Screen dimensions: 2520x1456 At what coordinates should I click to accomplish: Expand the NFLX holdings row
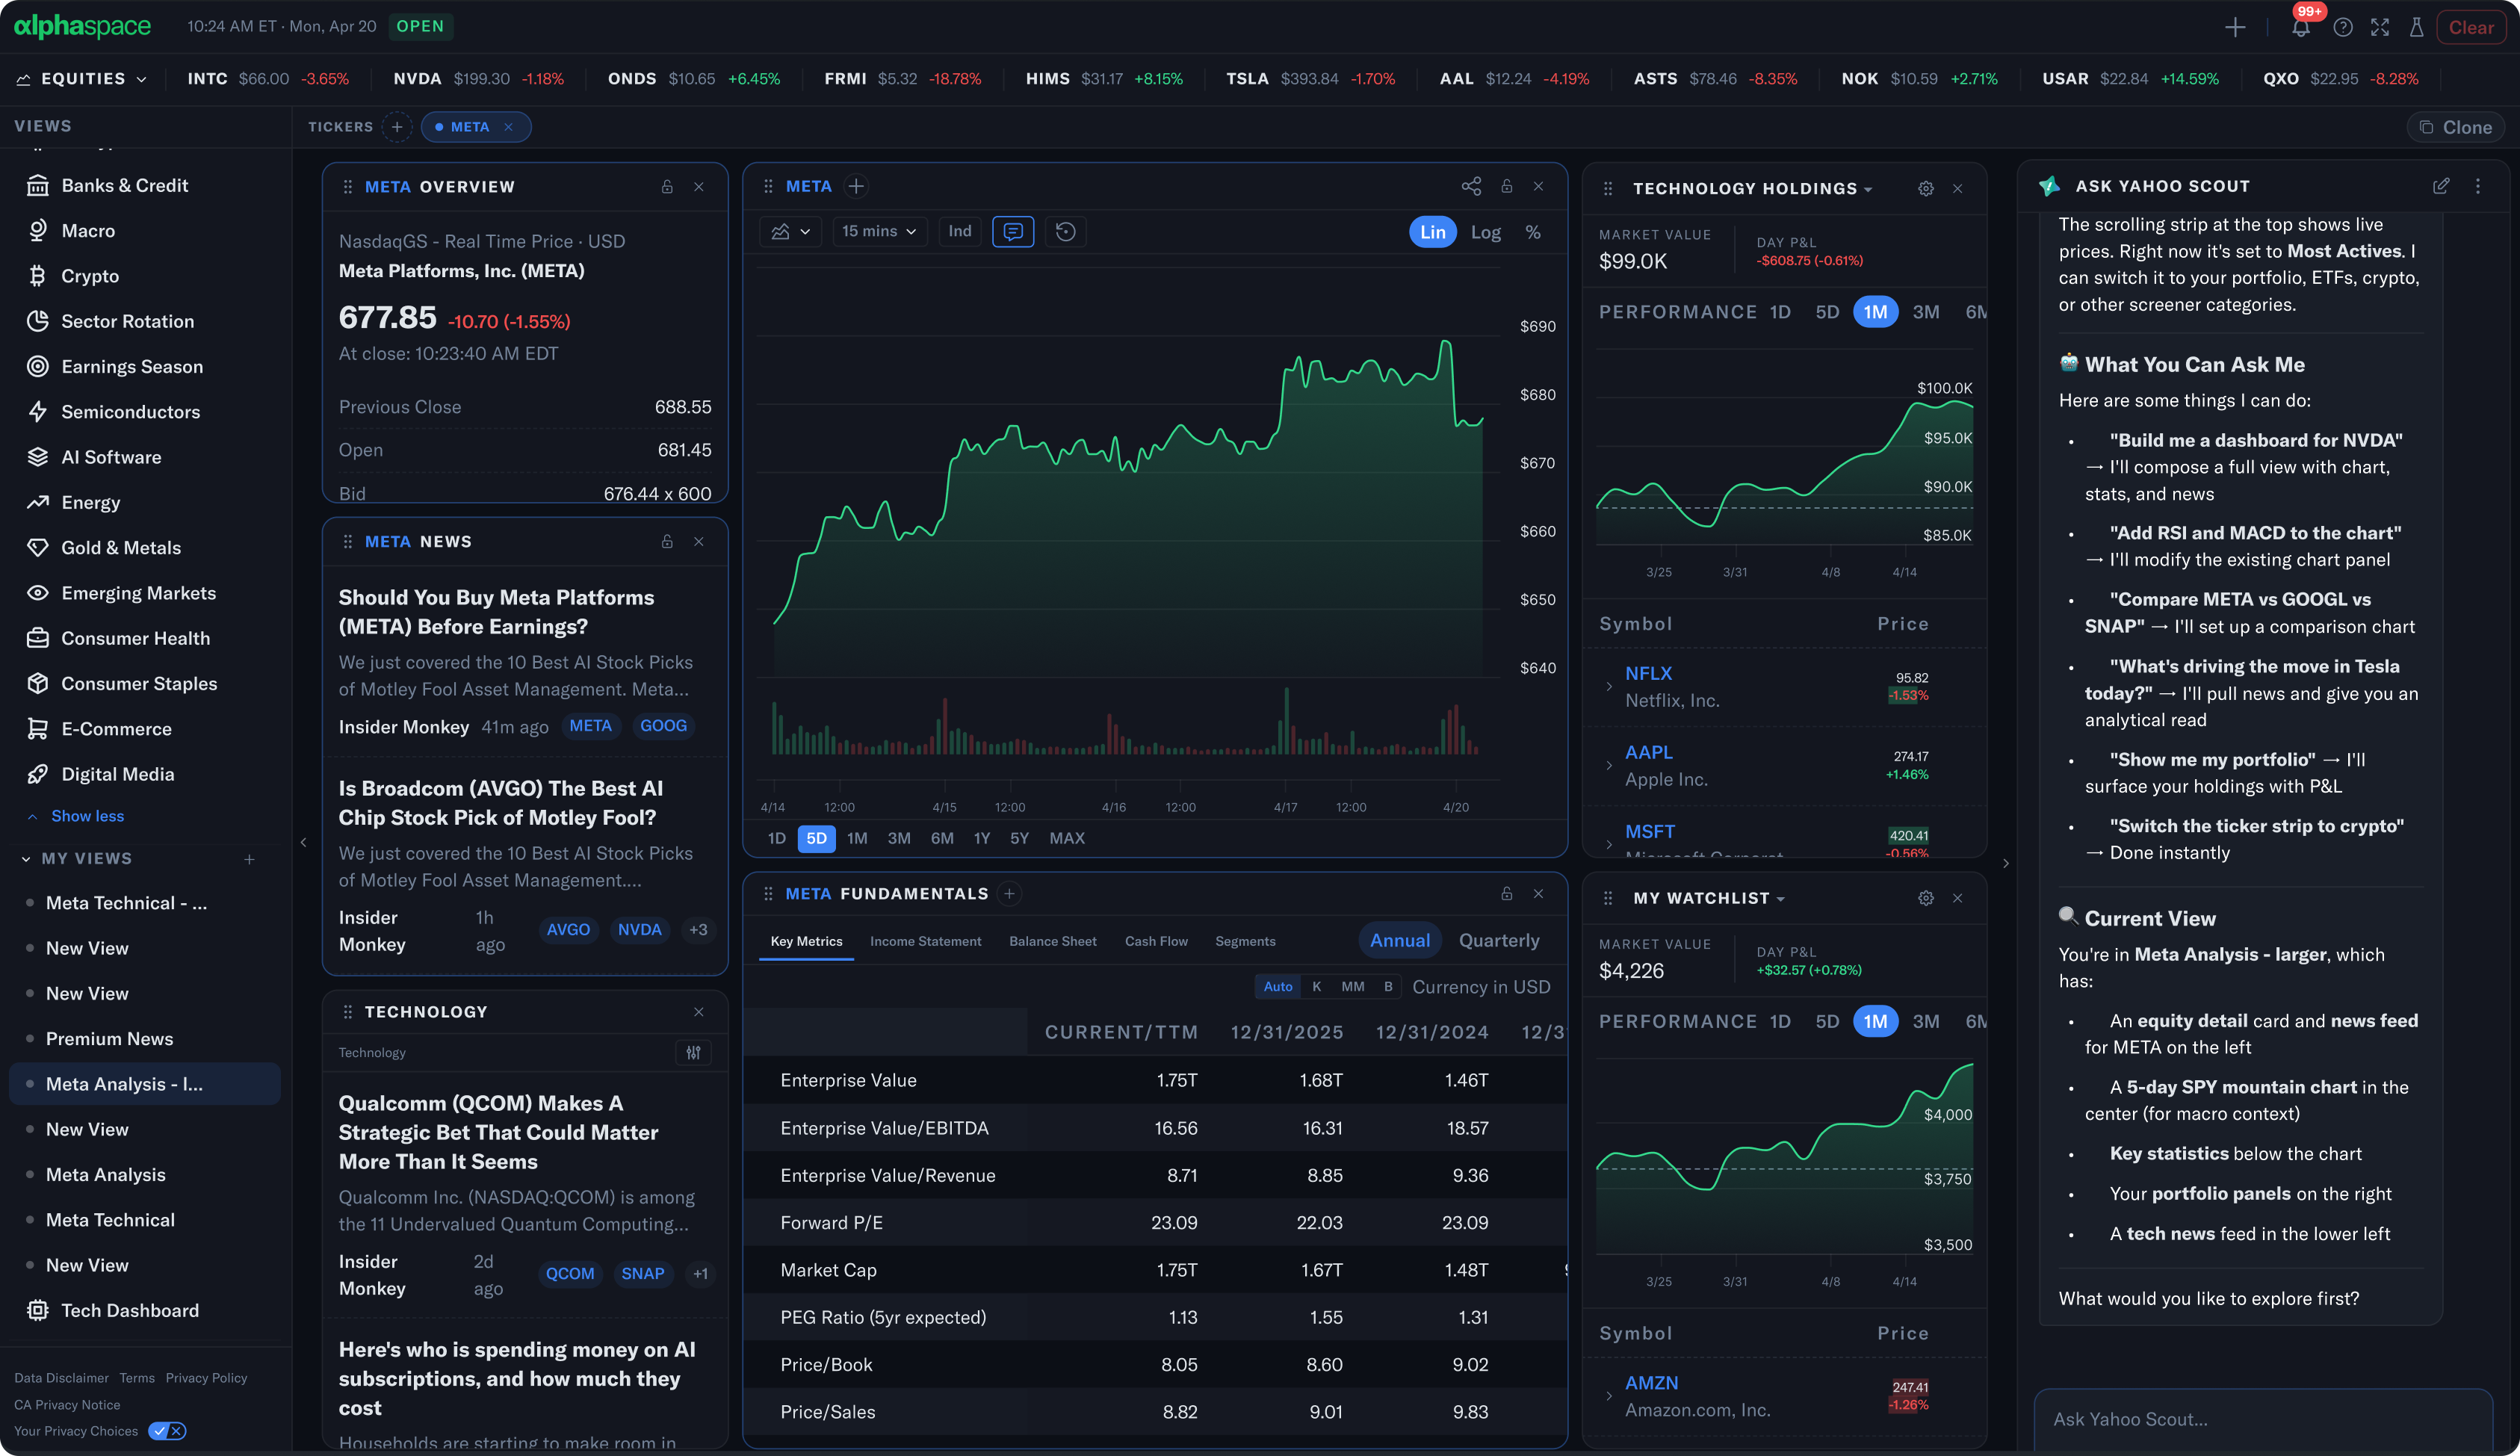pyautogui.click(x=1608, y=686)
